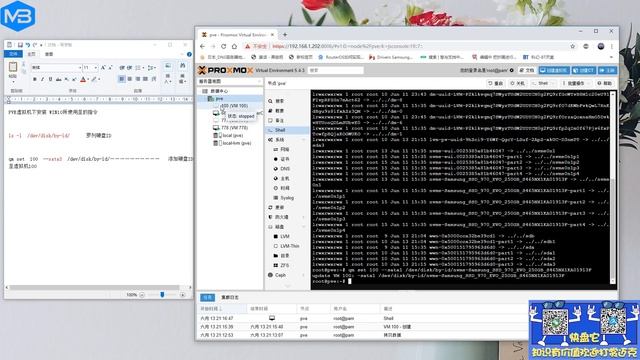The height and width of the screenshot is (360, 640).
Task: Click Increase indent icon in WordPad
Action: [x=129, y=67]
